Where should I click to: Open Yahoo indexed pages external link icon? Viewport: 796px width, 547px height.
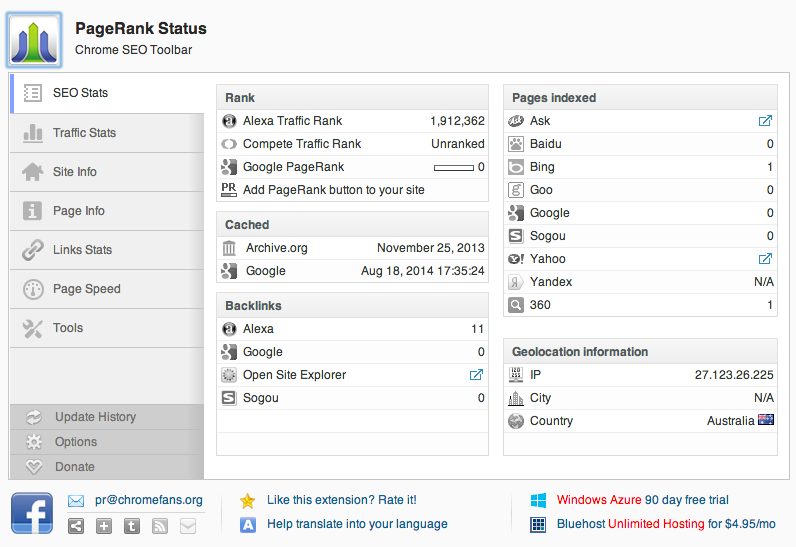pyautogui.click(x=765, y=259)
